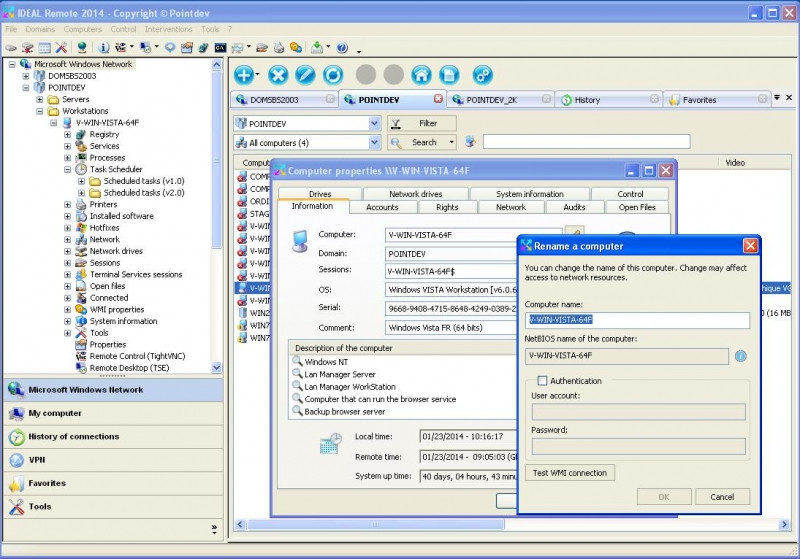
Task: Open the Open Files tab
Action: click(x=637, y=207)
